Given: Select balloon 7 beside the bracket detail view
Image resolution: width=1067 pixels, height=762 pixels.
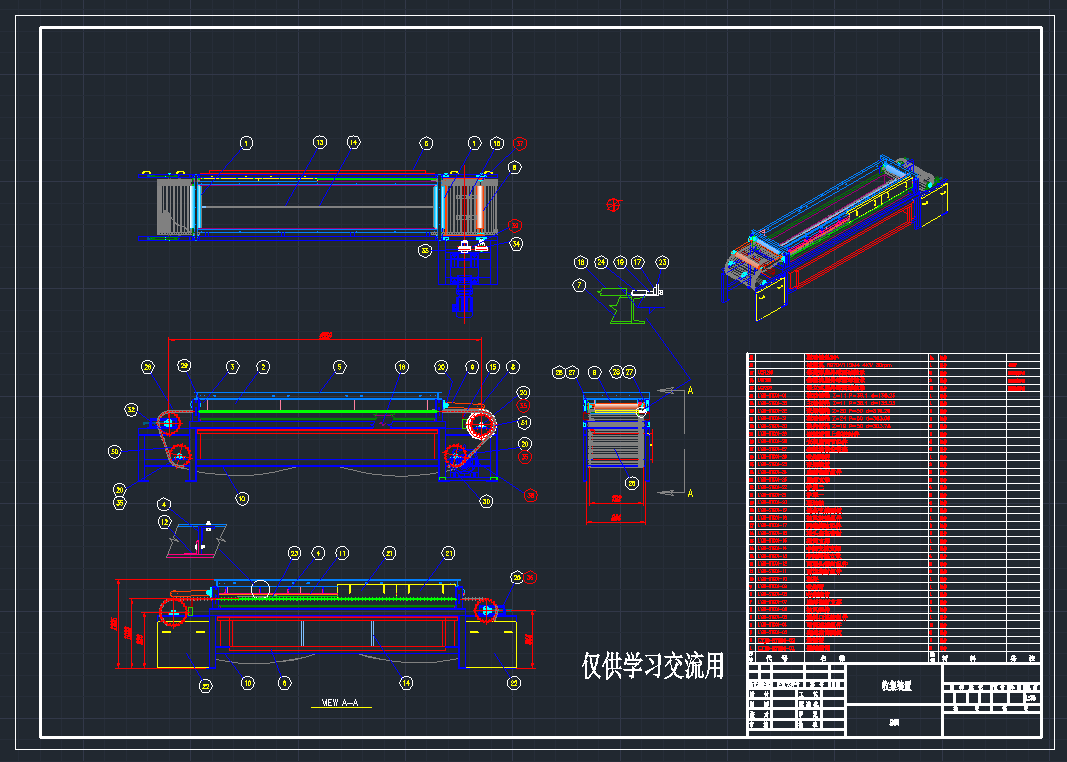Looking at the screenshot, I should pyautogui.click(x=579, y=285).
